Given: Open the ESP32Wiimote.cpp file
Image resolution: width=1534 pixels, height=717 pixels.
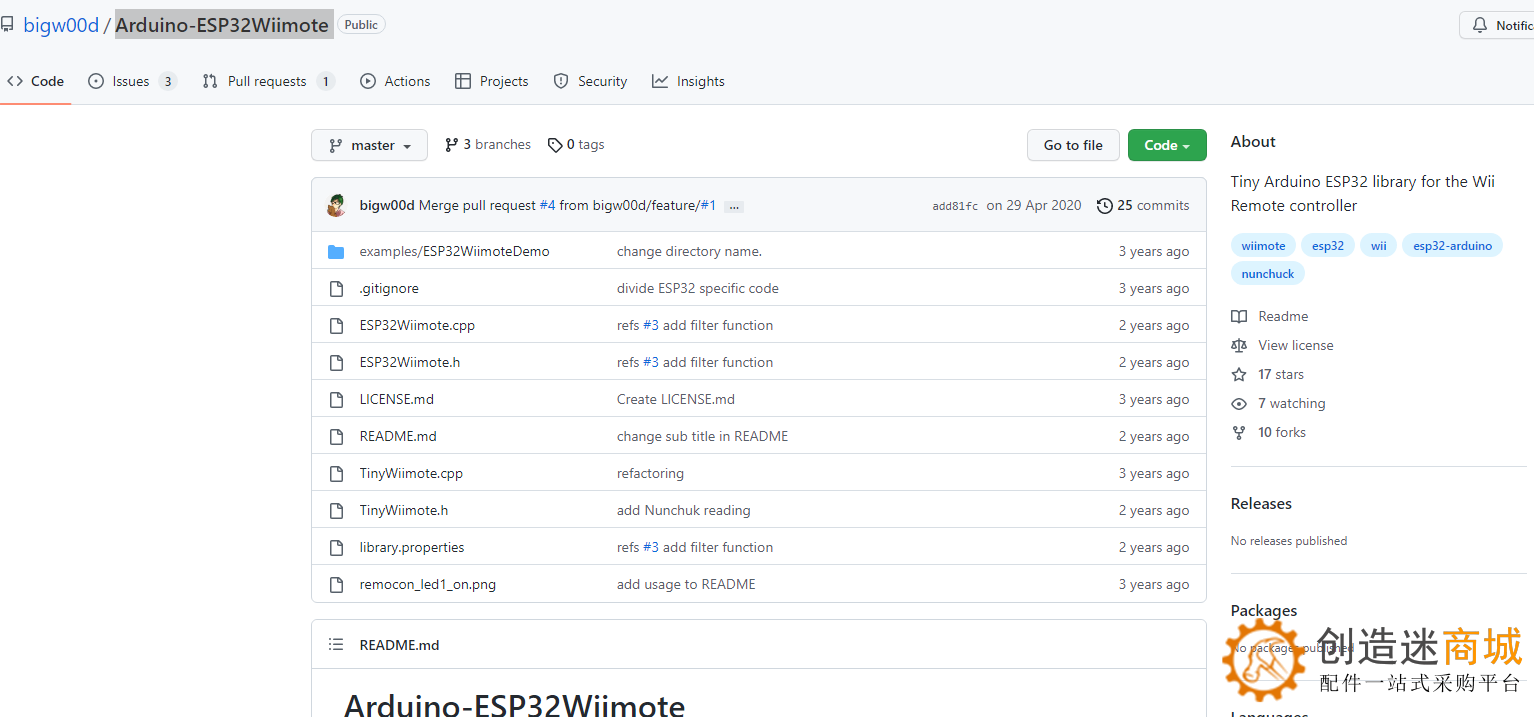Looking at the screenshot, I should 417,326.
